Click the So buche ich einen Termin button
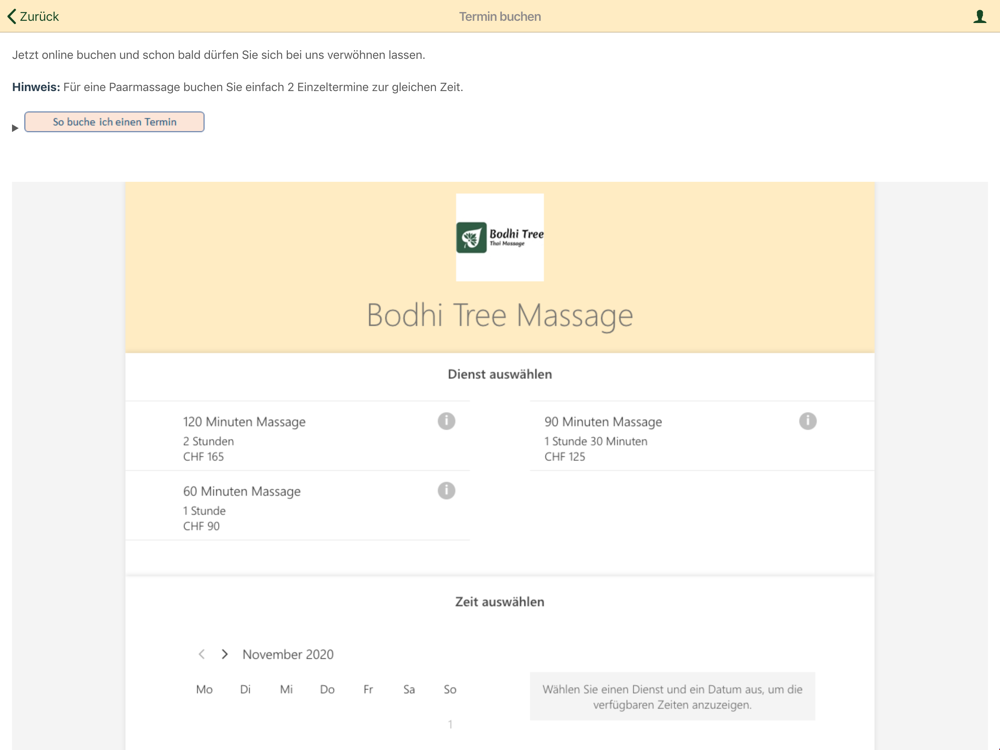This screenshot has width=1000, height=750. tap(114, 122)
